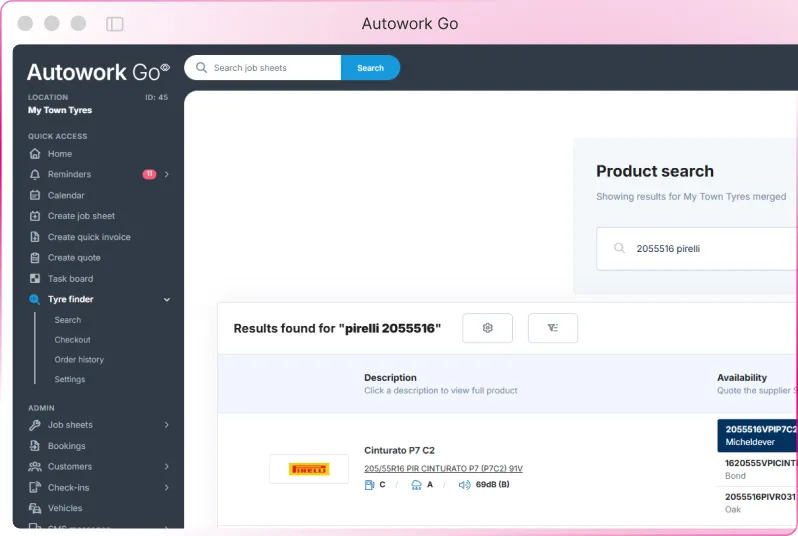Screen dimensions: 798x536
Task: Click the noise level speaker icon
Action: point(464,485)
